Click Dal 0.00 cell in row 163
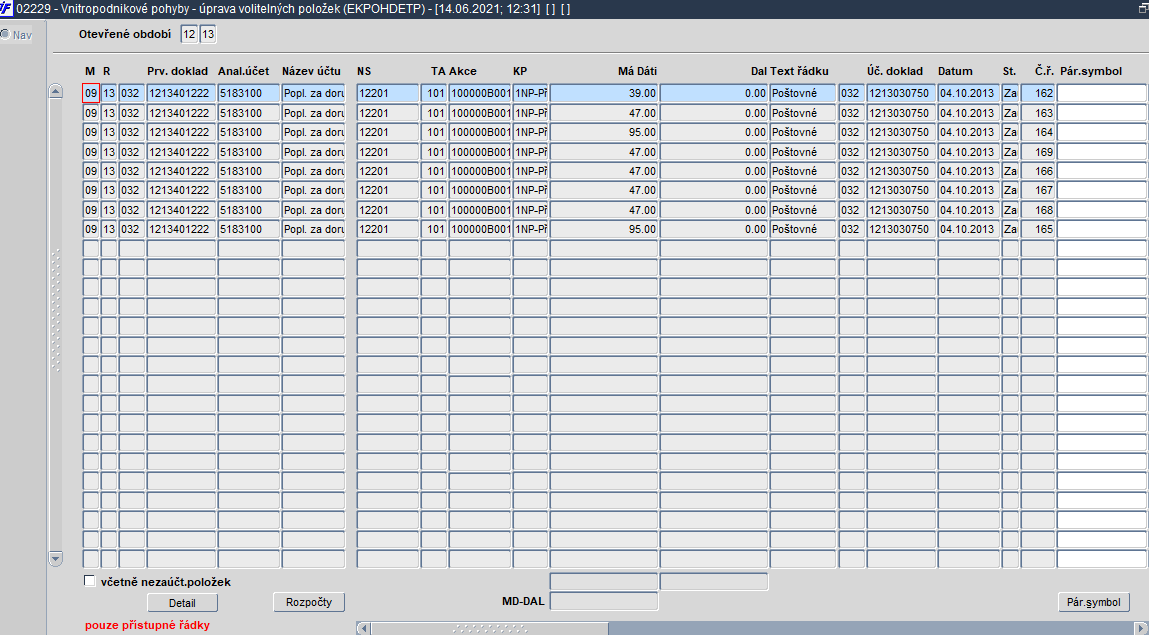1149x635 pixels. 714,113
